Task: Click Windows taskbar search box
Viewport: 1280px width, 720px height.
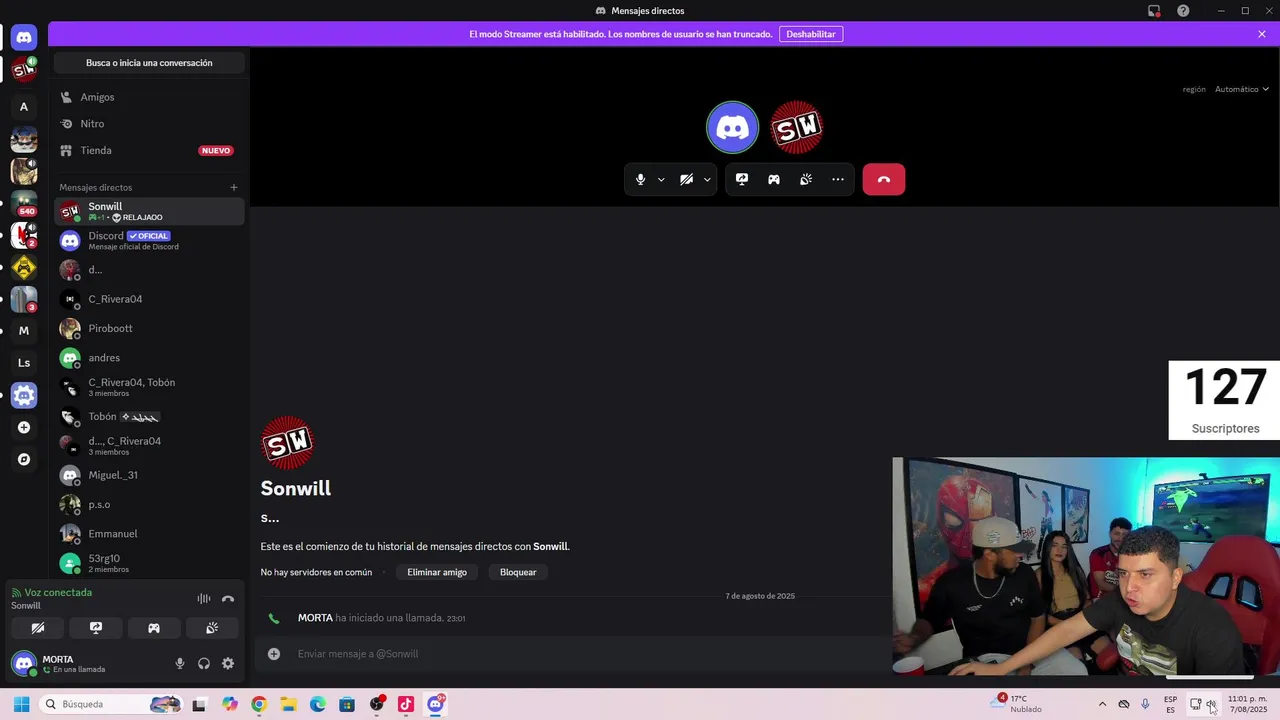Action: click(x=112, y=704)
